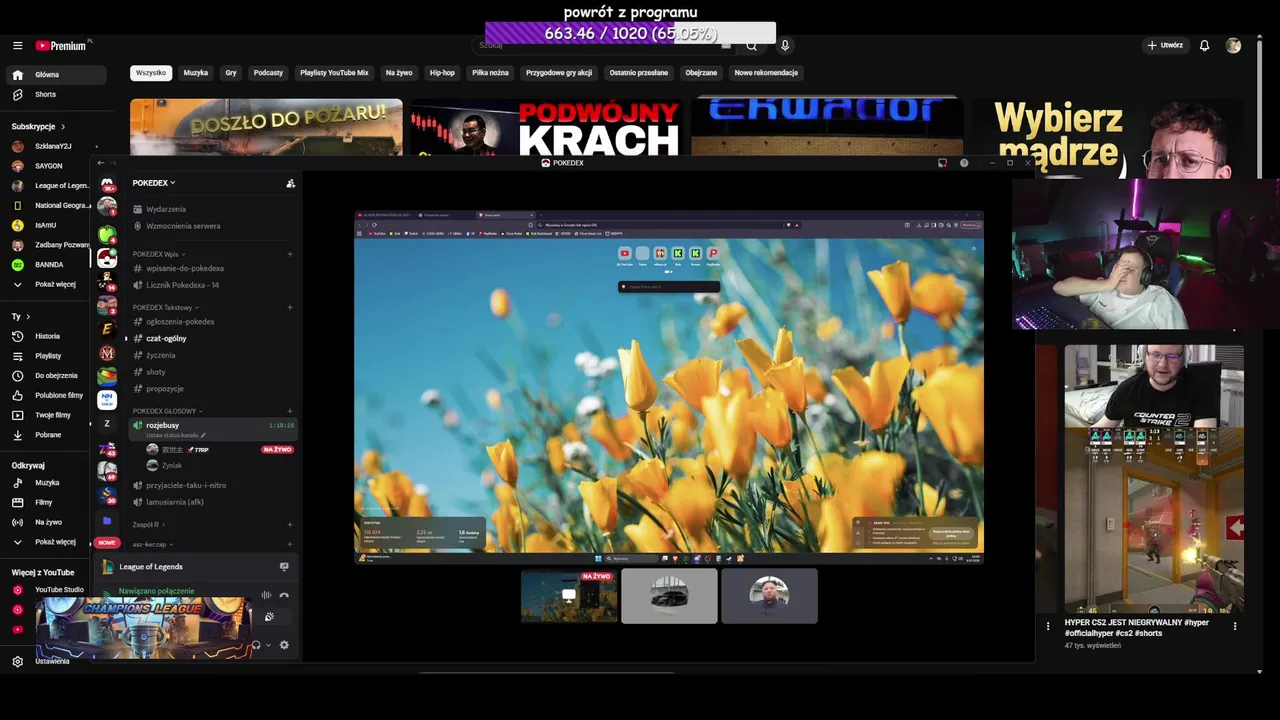Open YouTube account avatar menu

click(x=1233, y=45)
